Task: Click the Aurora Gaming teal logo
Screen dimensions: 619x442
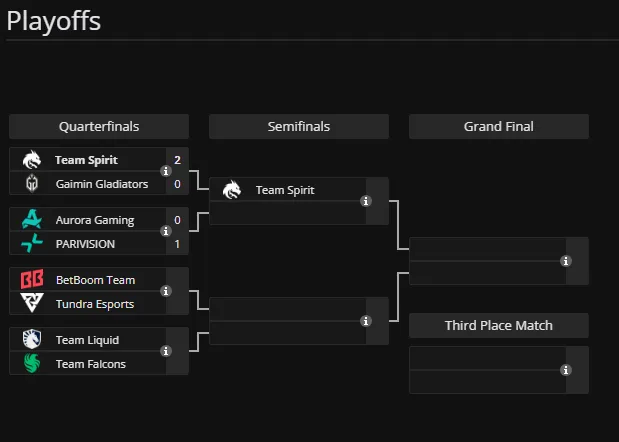Action: 32,219
